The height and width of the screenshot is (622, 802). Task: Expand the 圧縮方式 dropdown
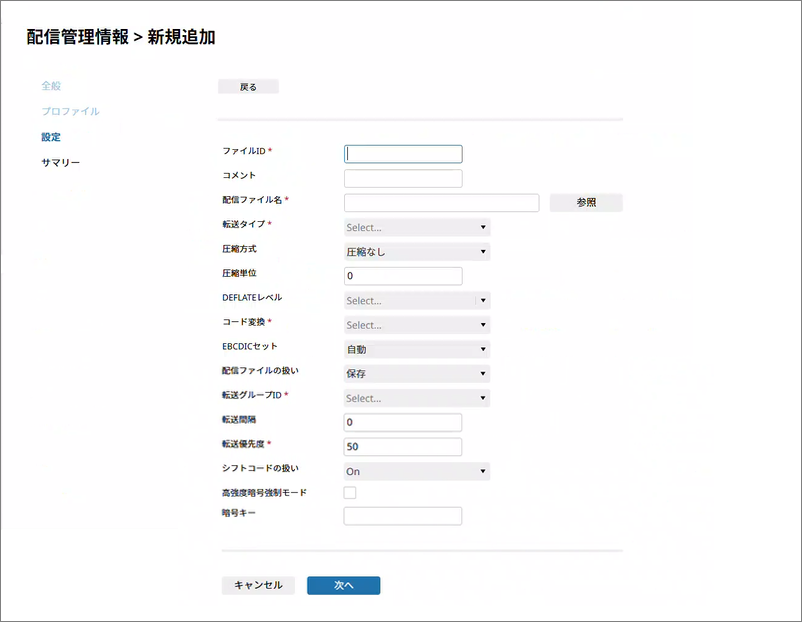coord(416,252)
